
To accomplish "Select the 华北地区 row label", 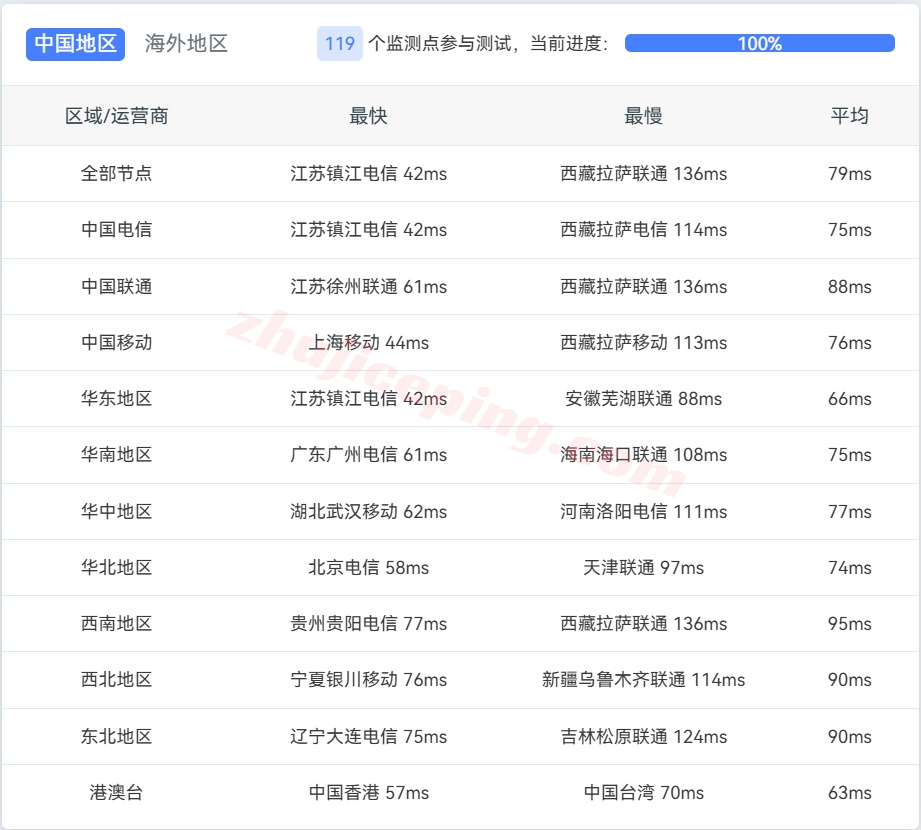I will (116, 568).
